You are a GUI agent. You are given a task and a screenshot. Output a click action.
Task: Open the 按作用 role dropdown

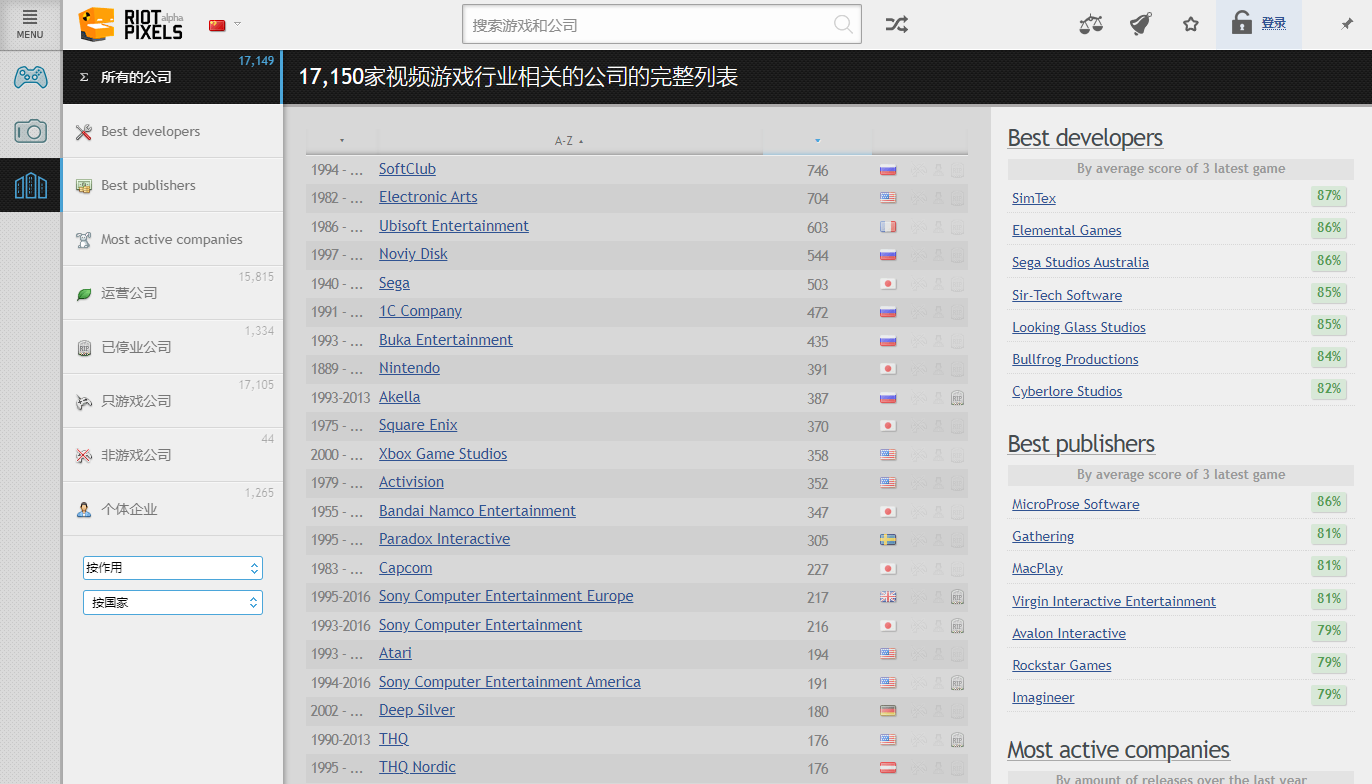coord(172,568)
